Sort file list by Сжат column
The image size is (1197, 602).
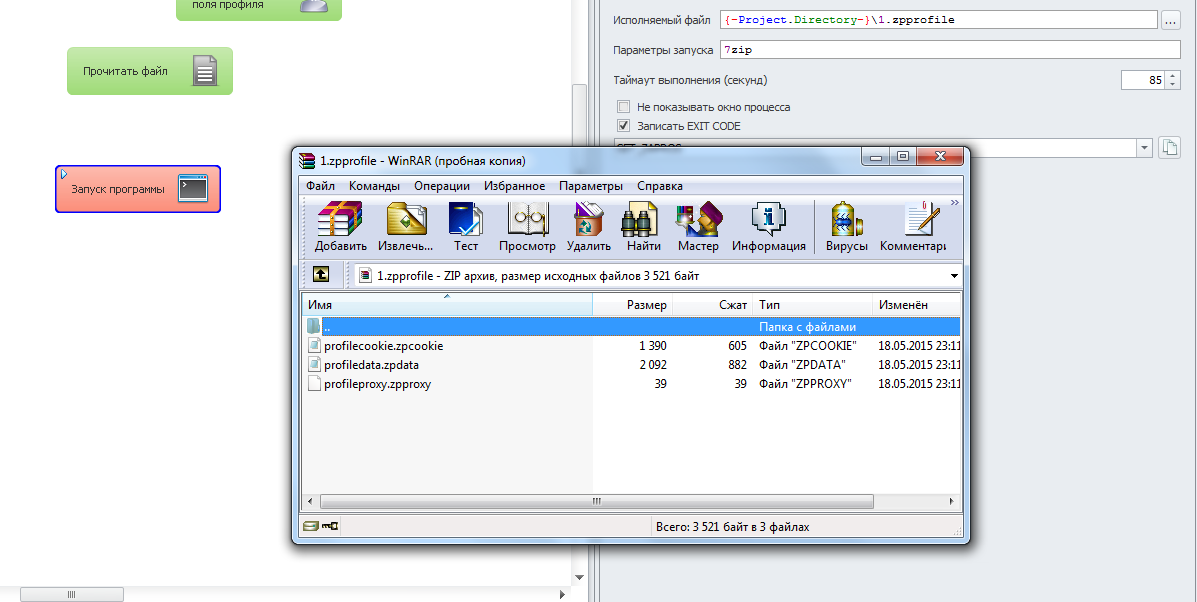pyautogui.click(x=712, y=304)
